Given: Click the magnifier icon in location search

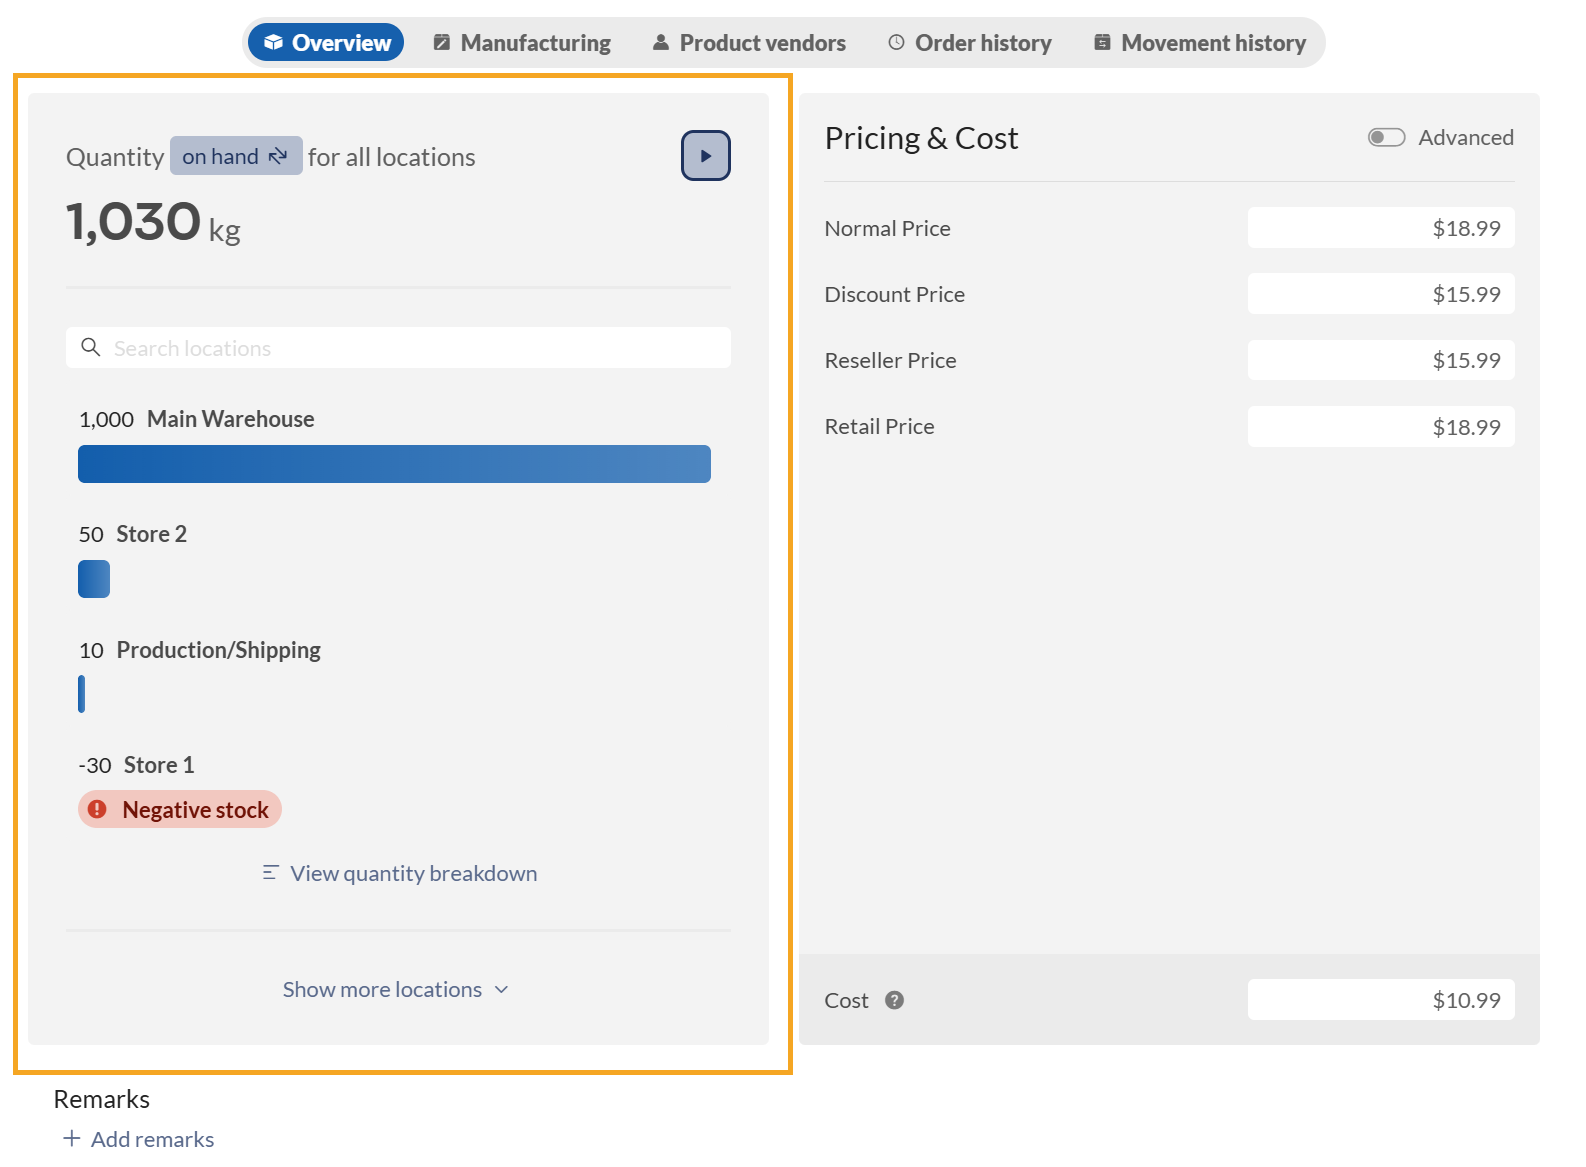Looking at the screenshot, I should pyautogui.click(x=91, y=347).
